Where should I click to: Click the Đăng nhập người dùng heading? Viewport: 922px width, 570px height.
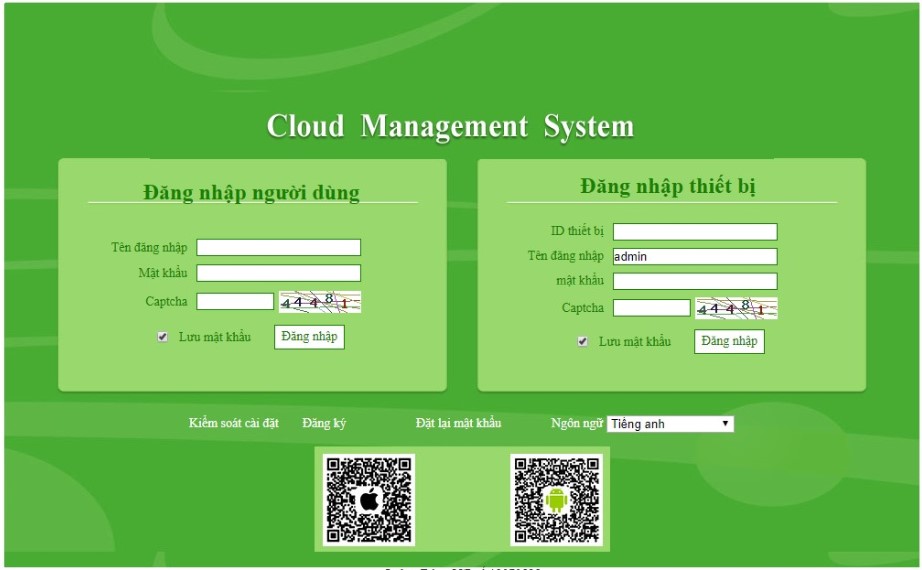[251, 192]
